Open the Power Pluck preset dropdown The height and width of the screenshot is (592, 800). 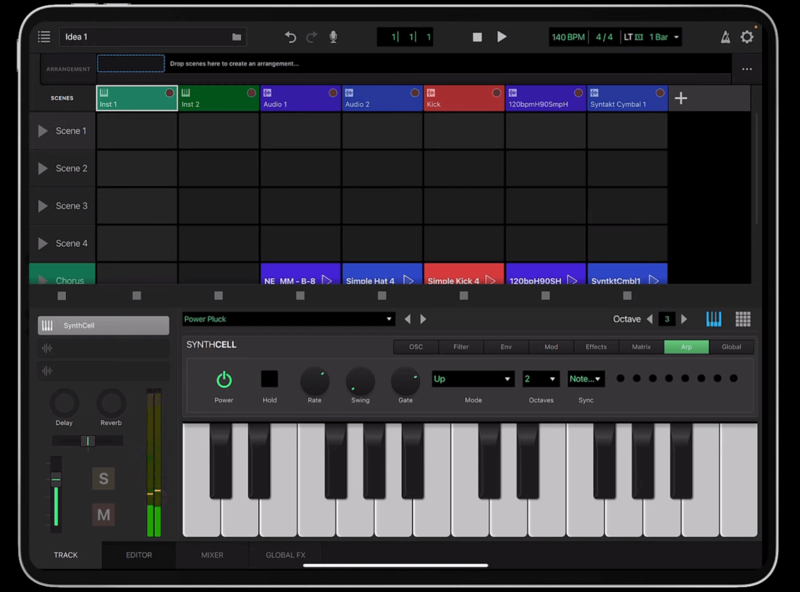[x=289, y=319]
